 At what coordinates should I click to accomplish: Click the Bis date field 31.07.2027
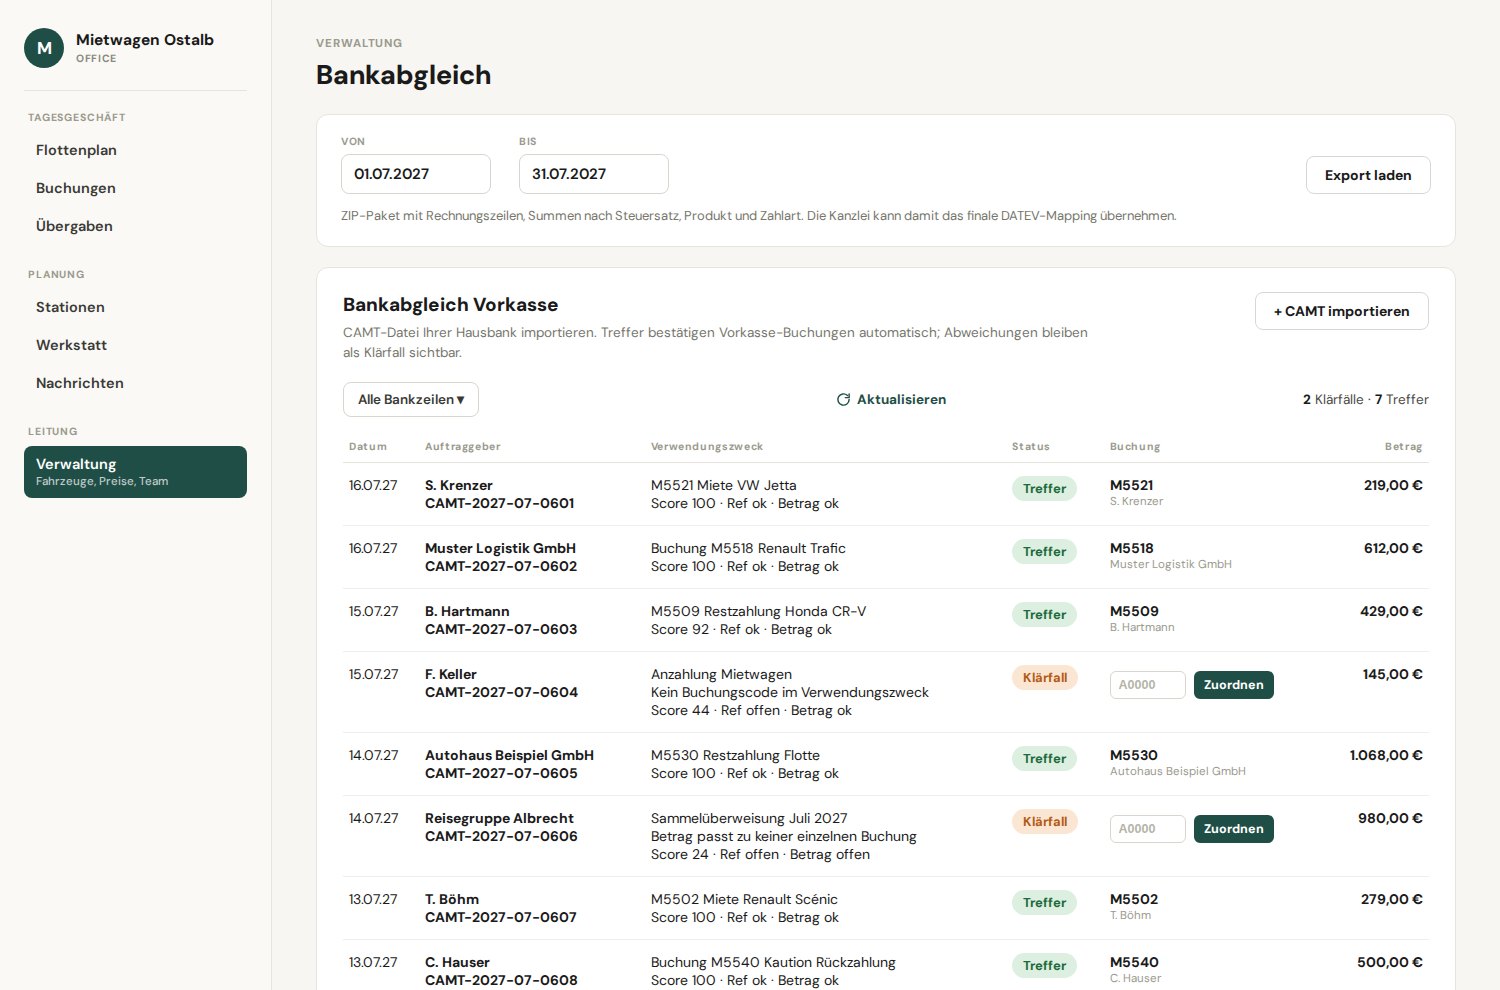click(594, 174)
